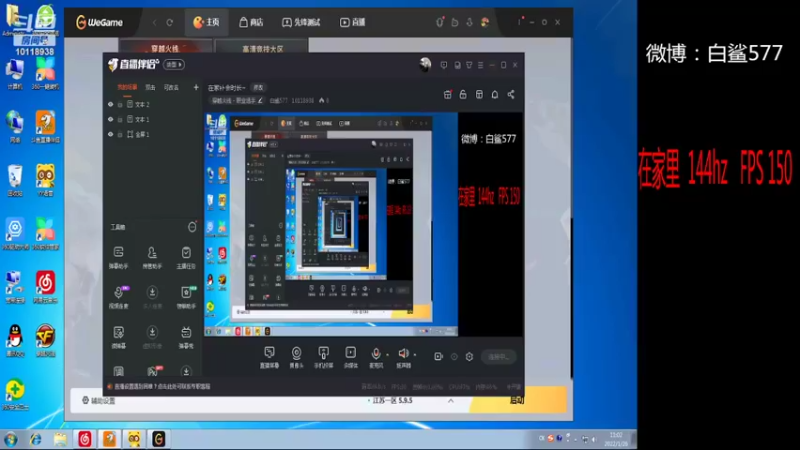The width and height of the screenshot is (800, 450).
Task: Open the QQ penguin desktop icon
Action: pyautogui.click(x=15, y=341)
